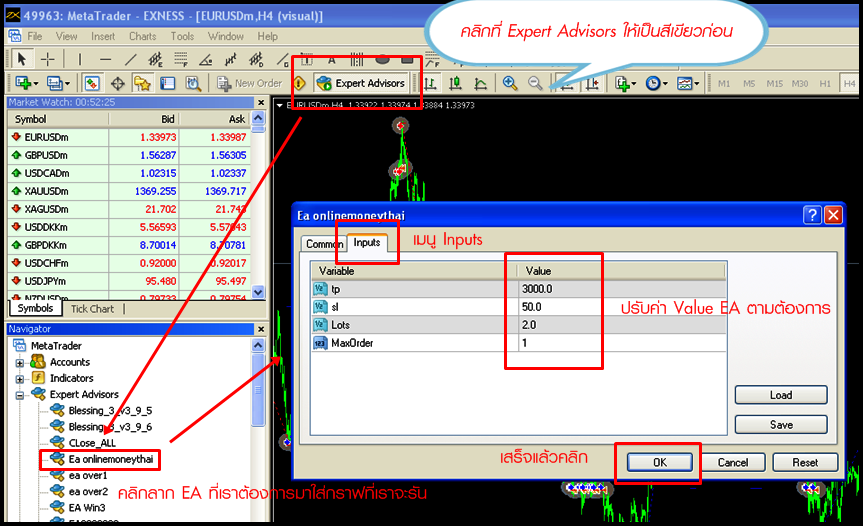
Task: Open the Strategy Tester icon
Action: coord(193,83)
